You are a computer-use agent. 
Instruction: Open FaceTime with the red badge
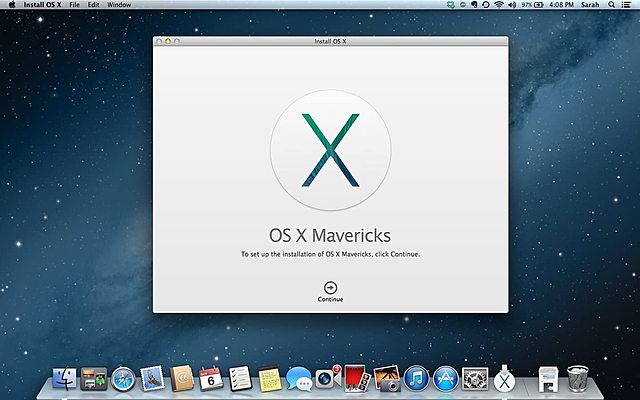point(328,378)
